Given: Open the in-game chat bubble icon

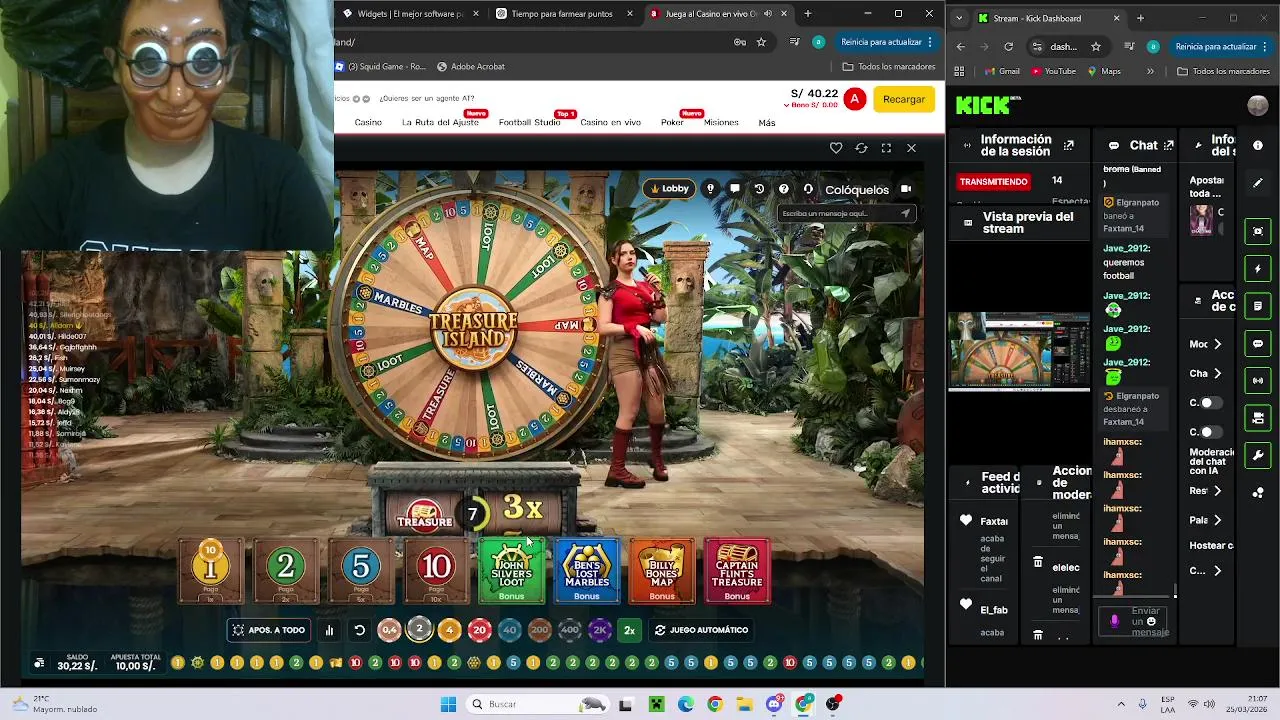Looking at the screenshot, I should [x=735, y=189].
